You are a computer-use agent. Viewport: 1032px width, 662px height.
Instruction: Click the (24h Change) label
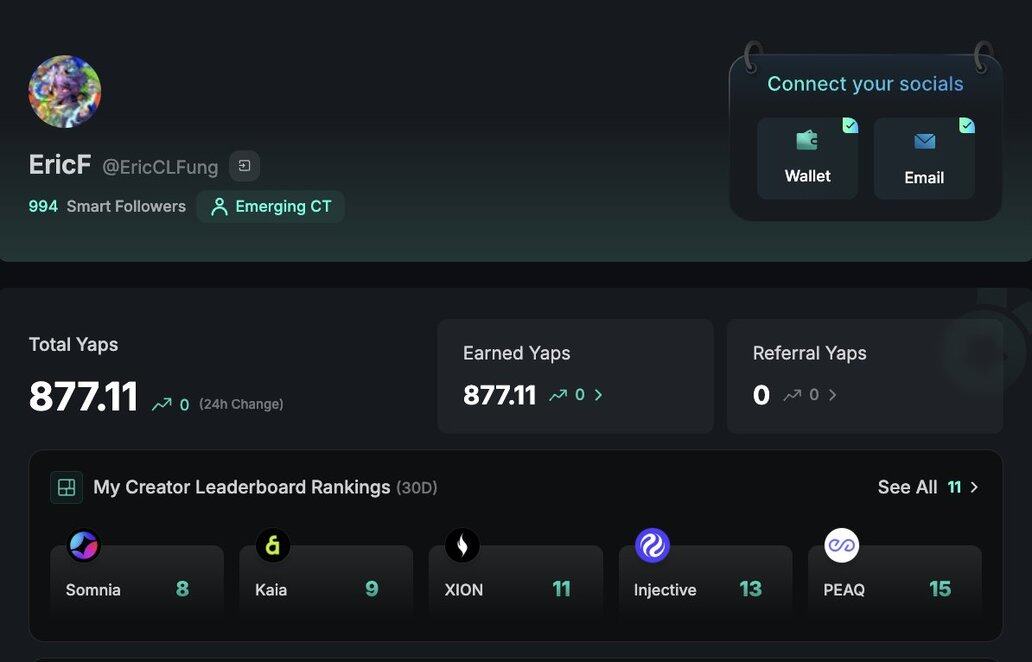pyautogui.click(x=241, y=404)
